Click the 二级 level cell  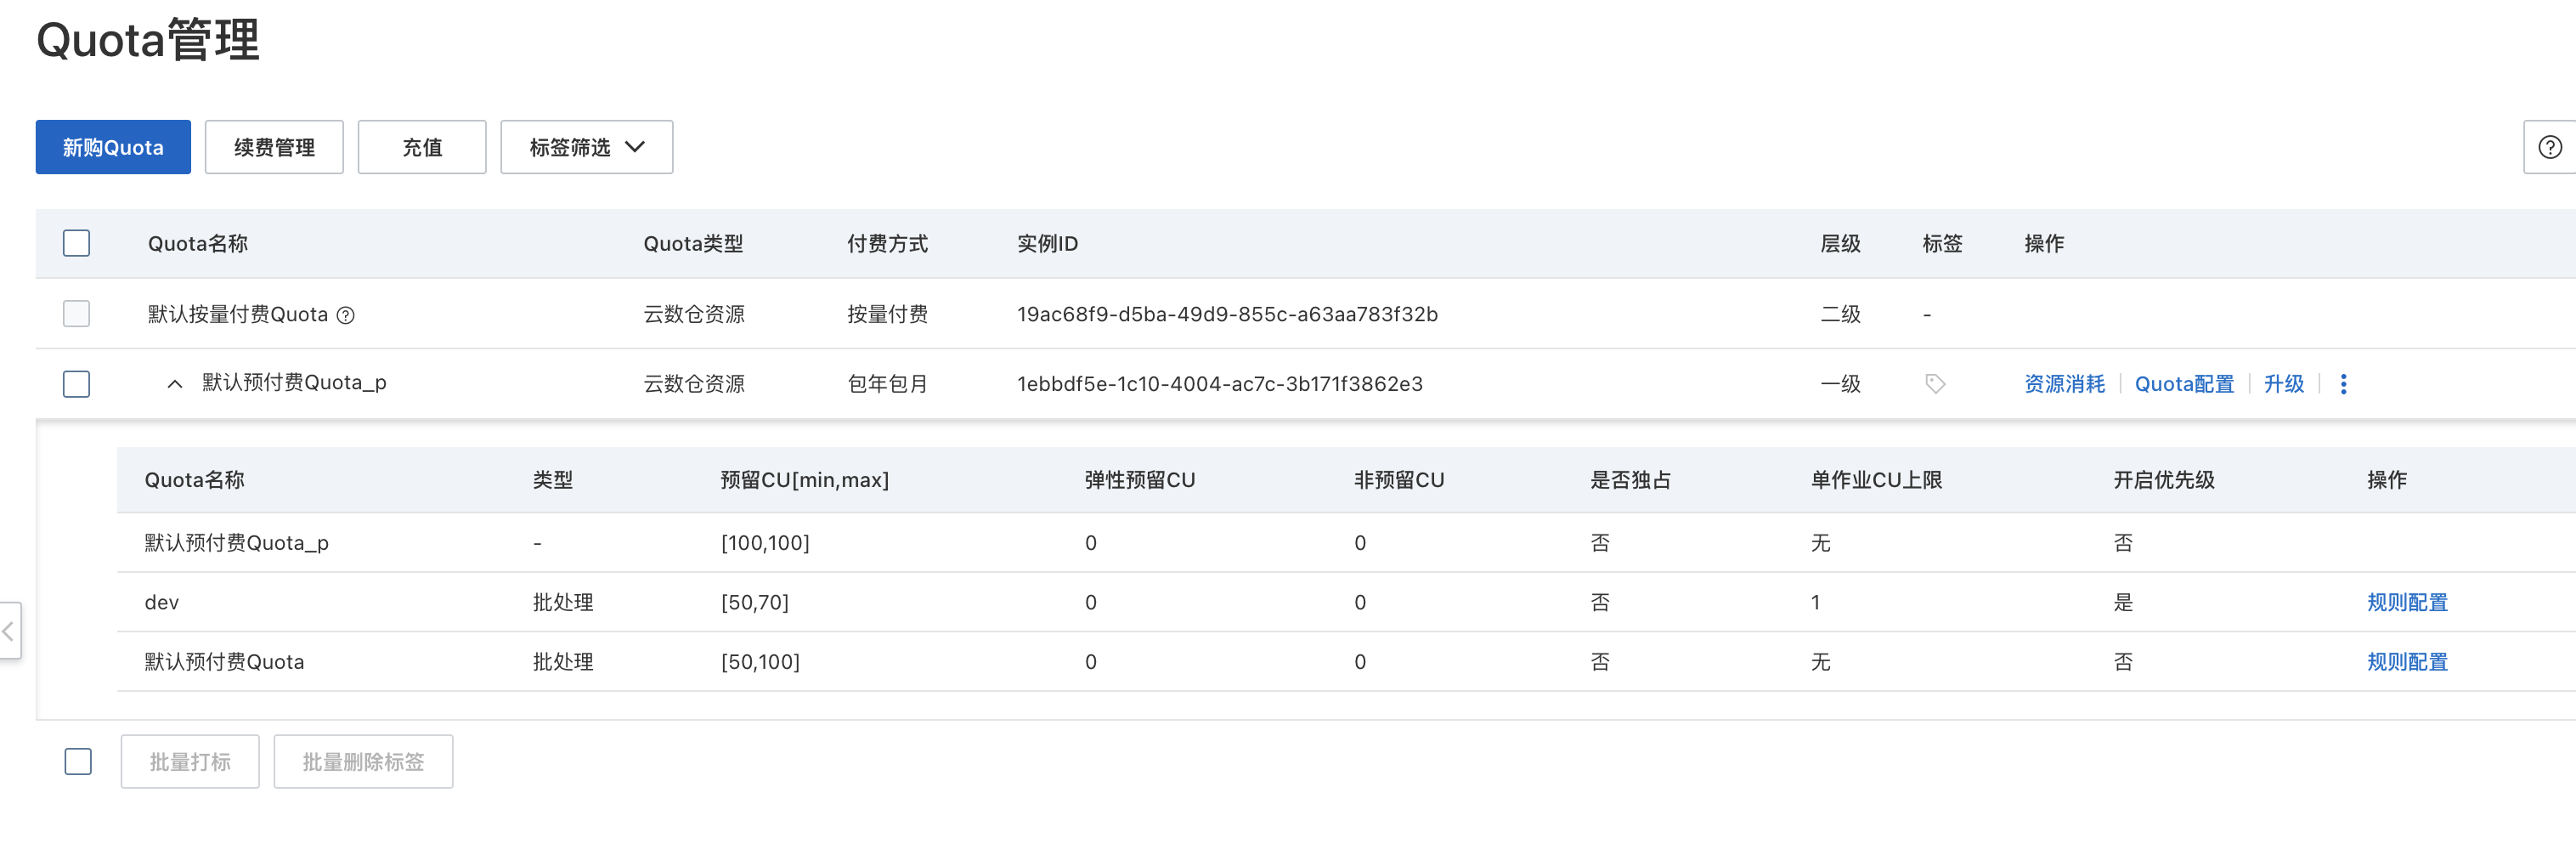point(1840,314)
